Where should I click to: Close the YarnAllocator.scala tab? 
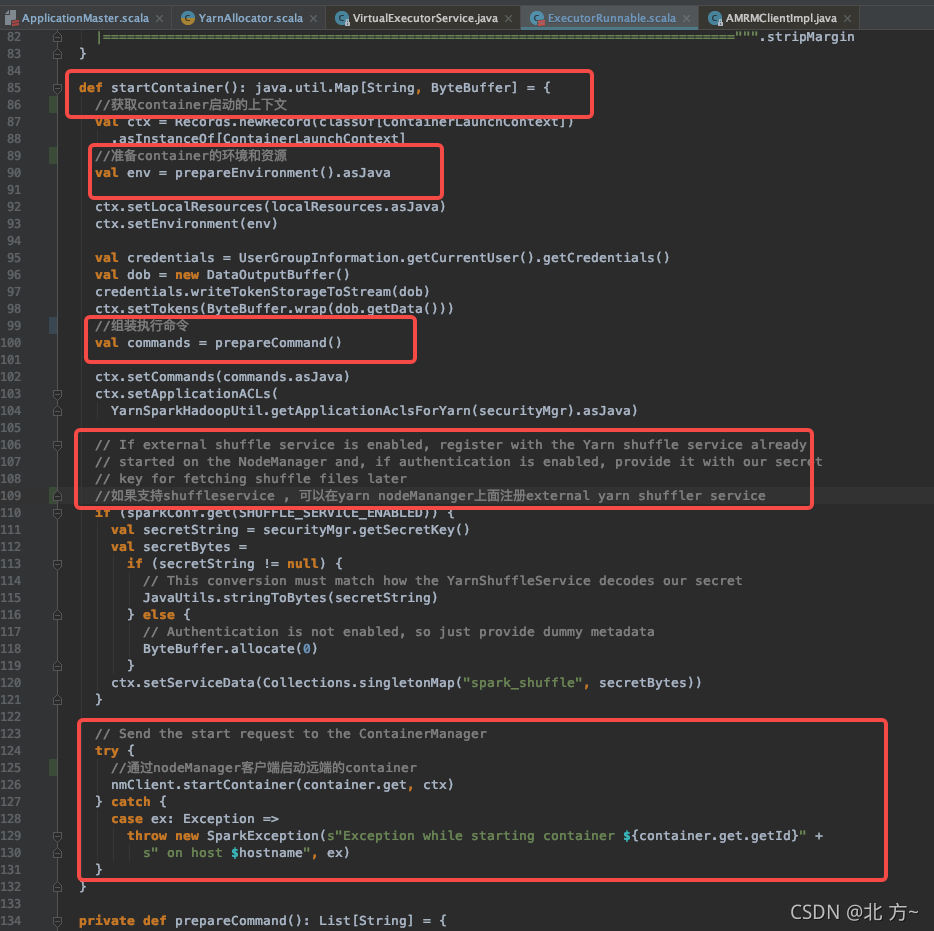point(313,18)
